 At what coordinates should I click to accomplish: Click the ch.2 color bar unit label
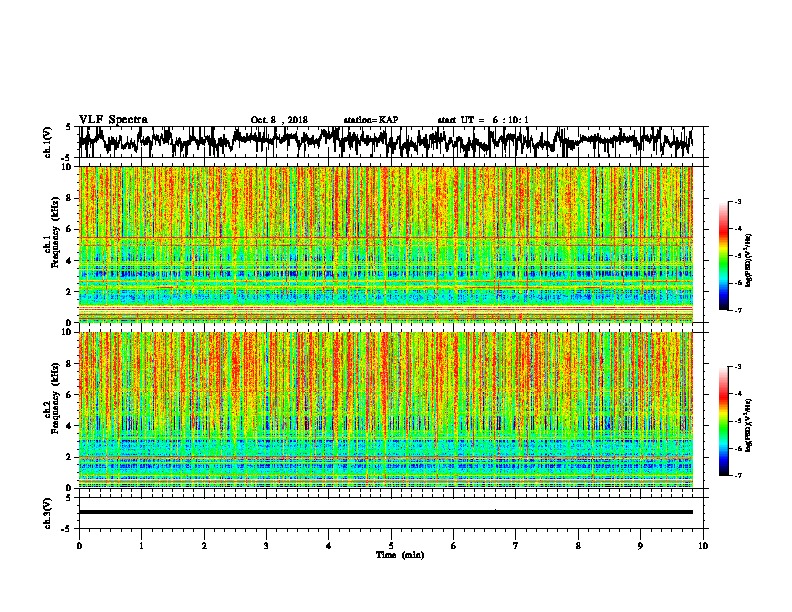click(749, 425)
